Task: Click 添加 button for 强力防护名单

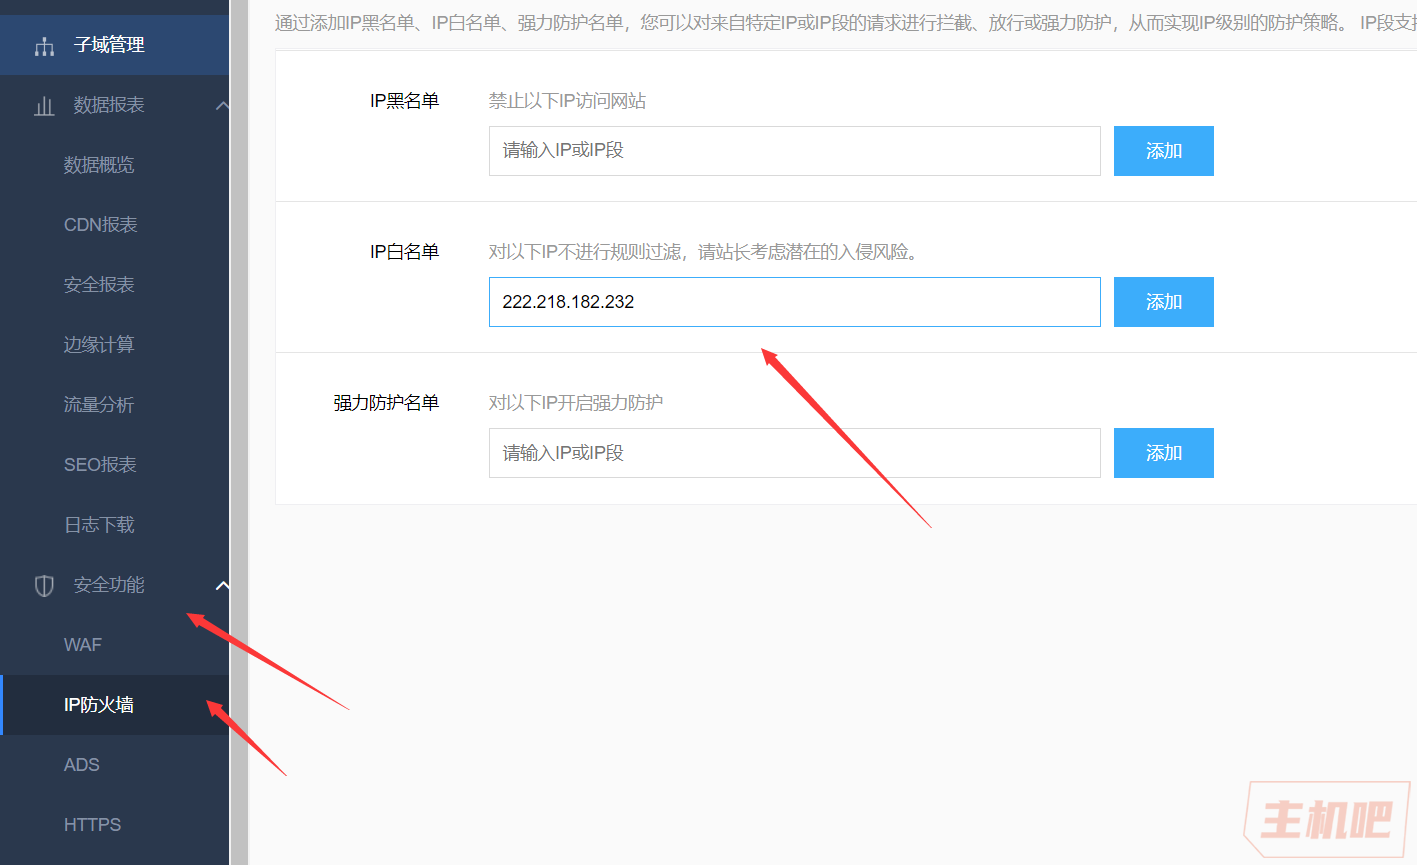Action: (1164, 453)
